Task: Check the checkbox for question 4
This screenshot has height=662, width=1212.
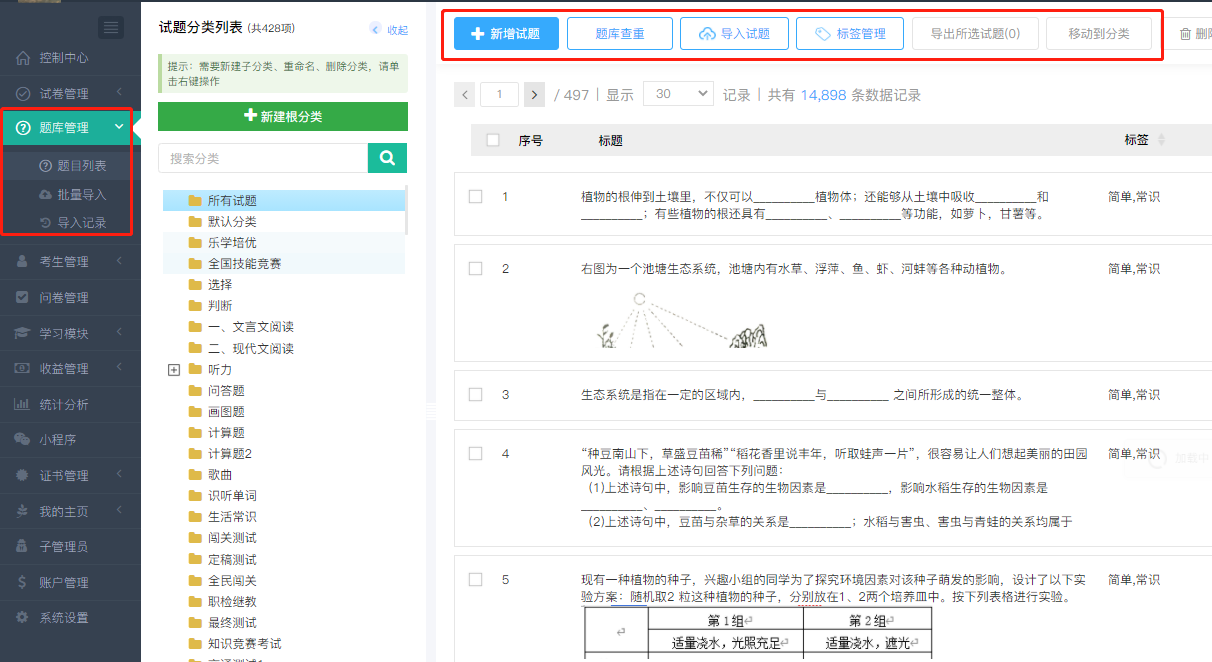Action: [476, 454]
